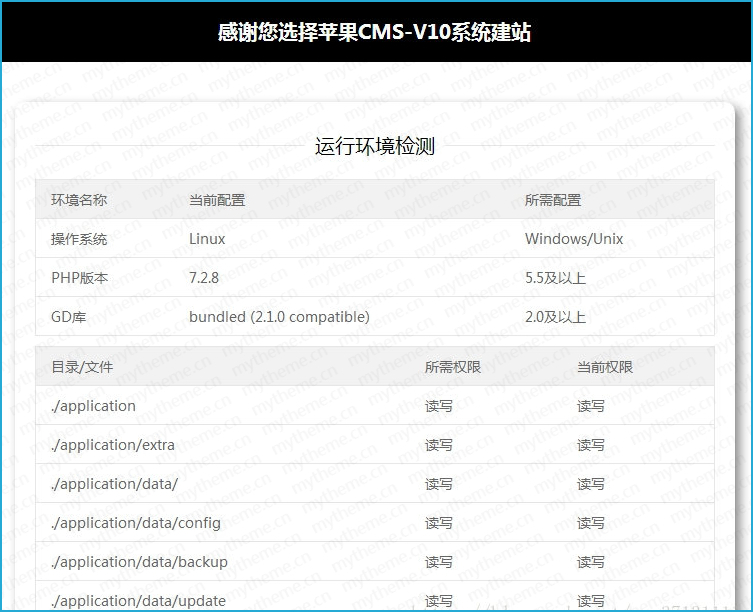Viewport: 753px width, 612px height.
Task: Click current permission 读写 for ./application/extra
Action: [x=591, y=445]
